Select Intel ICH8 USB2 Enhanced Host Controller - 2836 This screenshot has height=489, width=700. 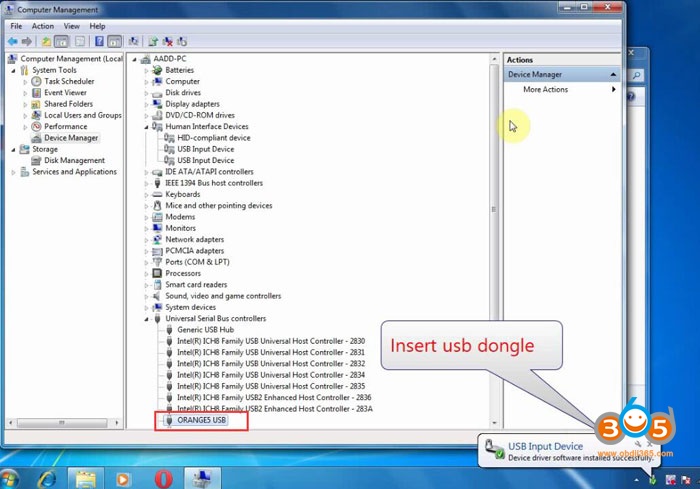tap(274, 397)
